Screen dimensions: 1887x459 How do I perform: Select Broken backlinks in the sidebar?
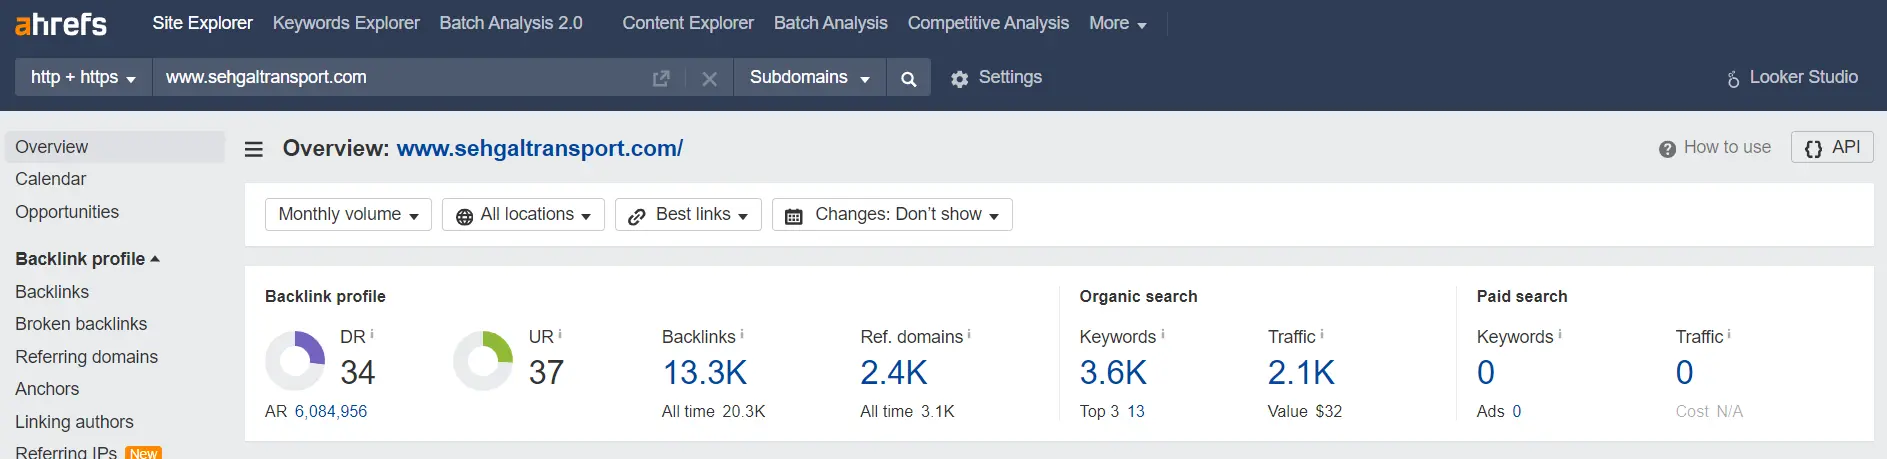point(81,324)
